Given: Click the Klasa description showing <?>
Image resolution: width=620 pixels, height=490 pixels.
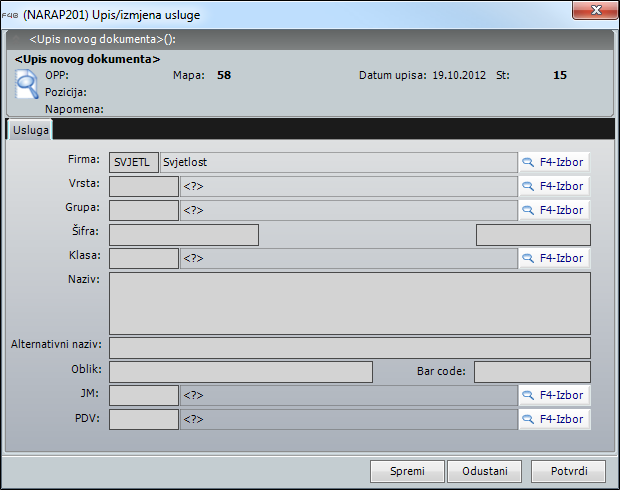Looking at the screenshot, I should coord(349,259).
